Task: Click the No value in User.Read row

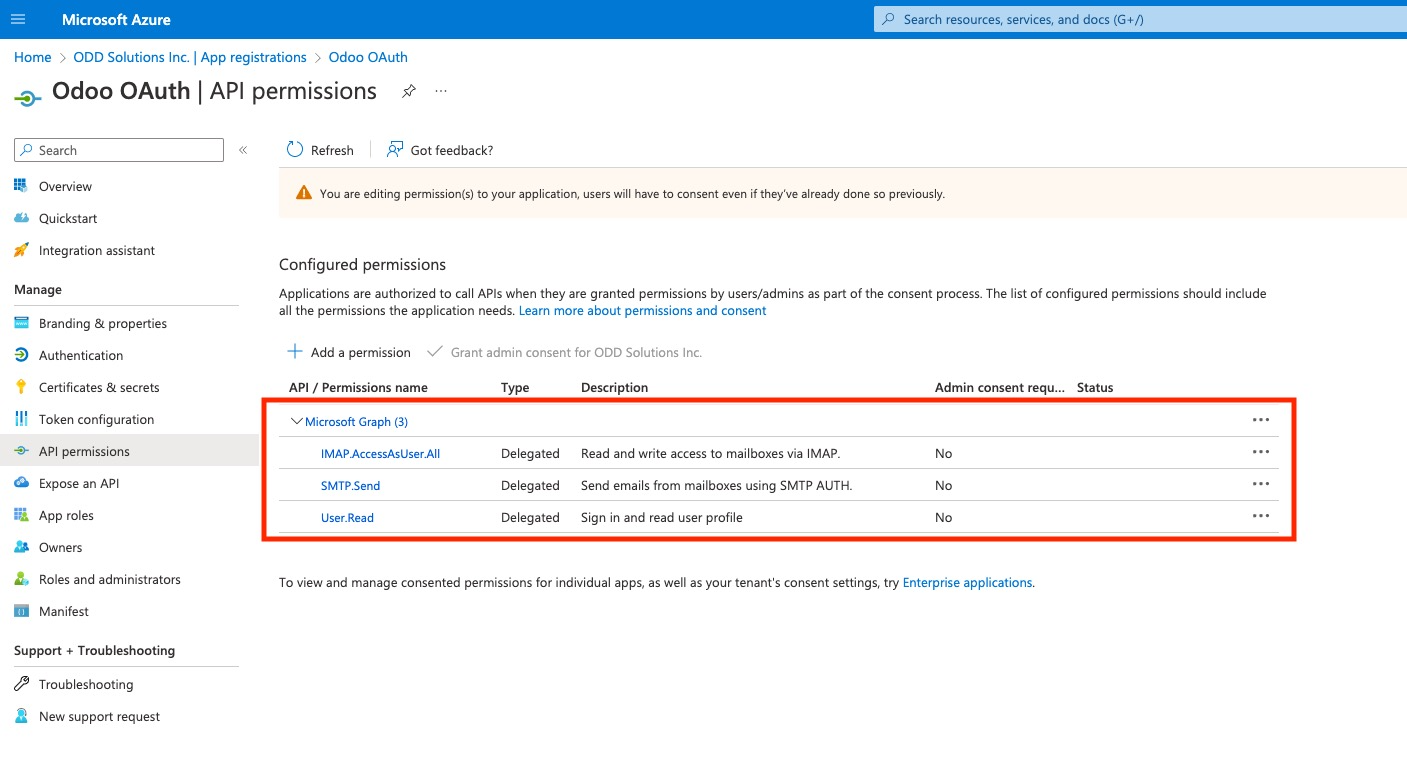Action: (943, 518)
